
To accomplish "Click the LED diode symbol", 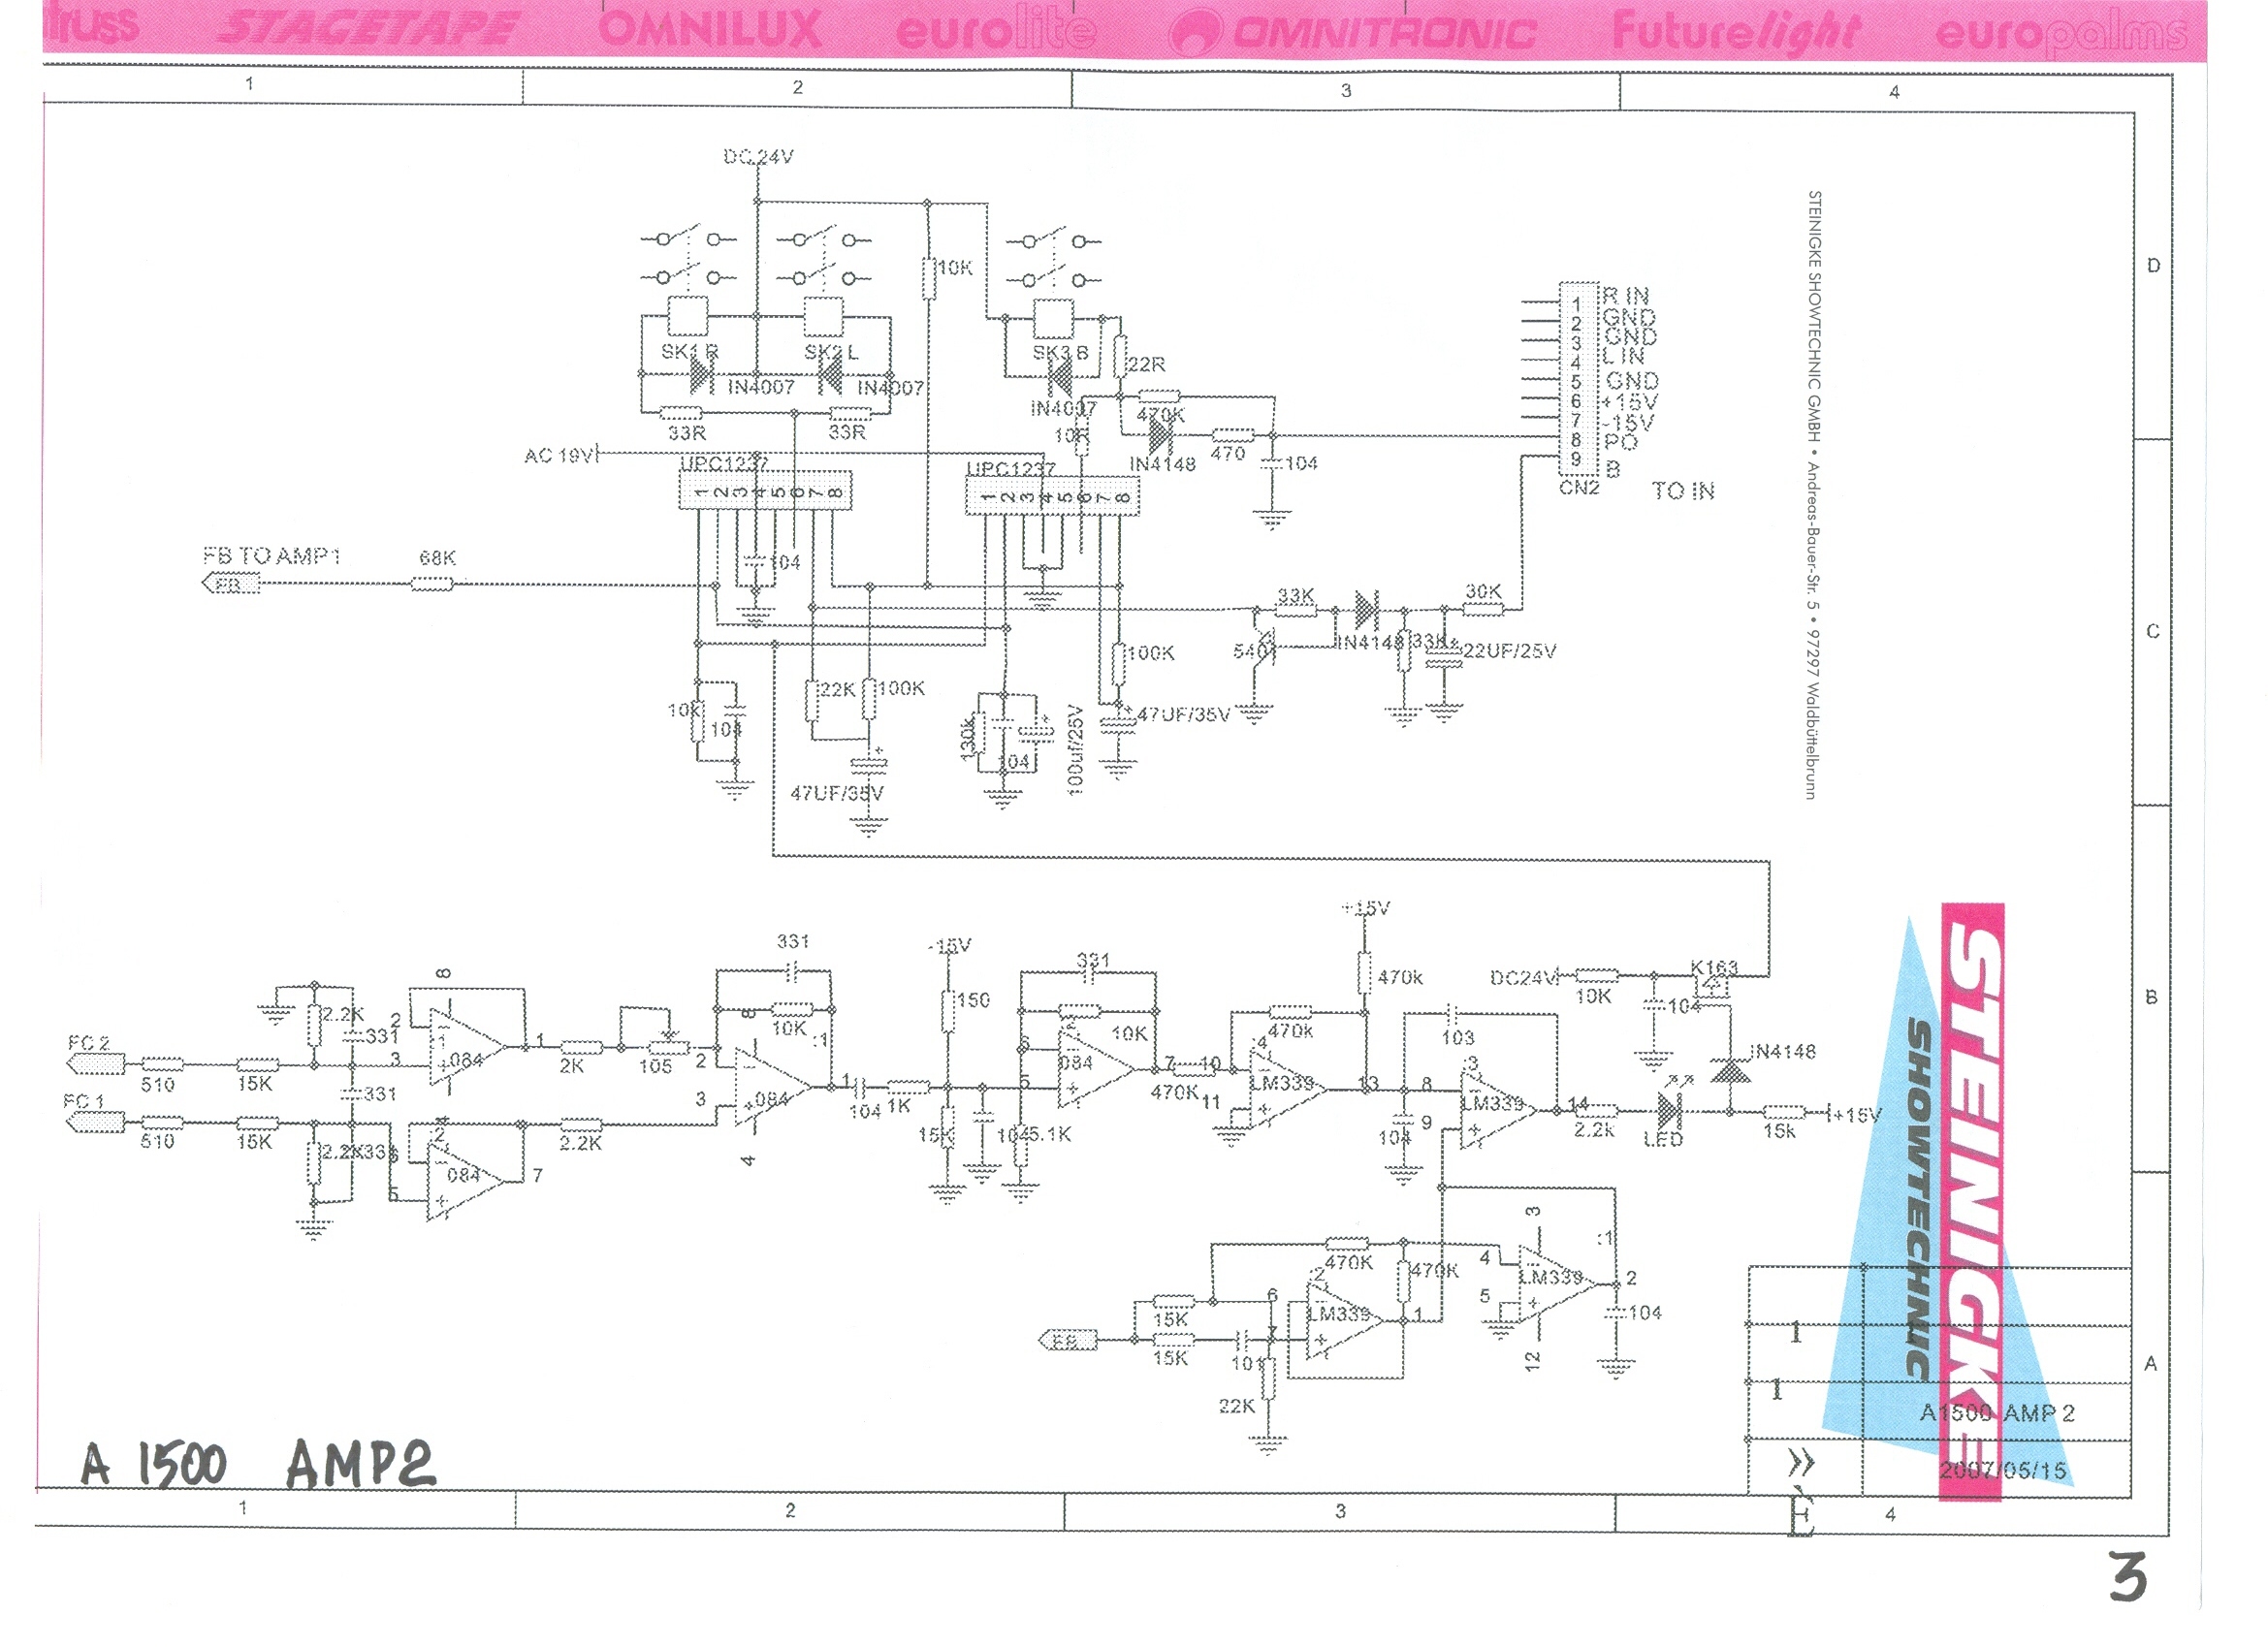I will point(1668,1109).
